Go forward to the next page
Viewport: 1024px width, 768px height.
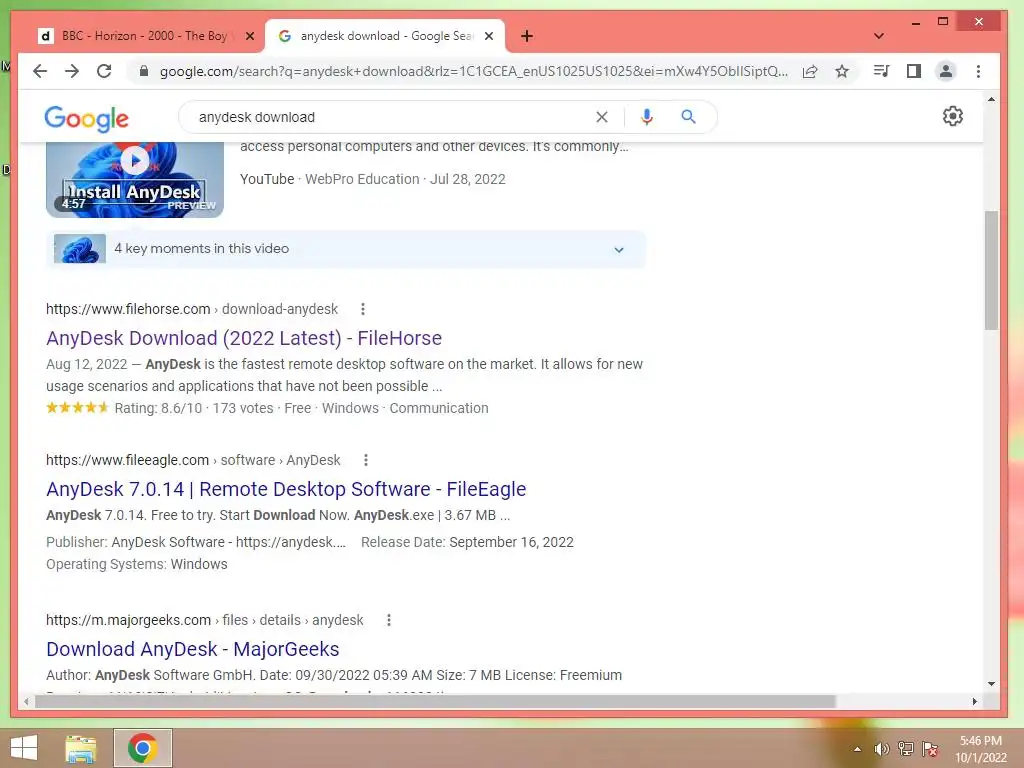tap(72, 71)
